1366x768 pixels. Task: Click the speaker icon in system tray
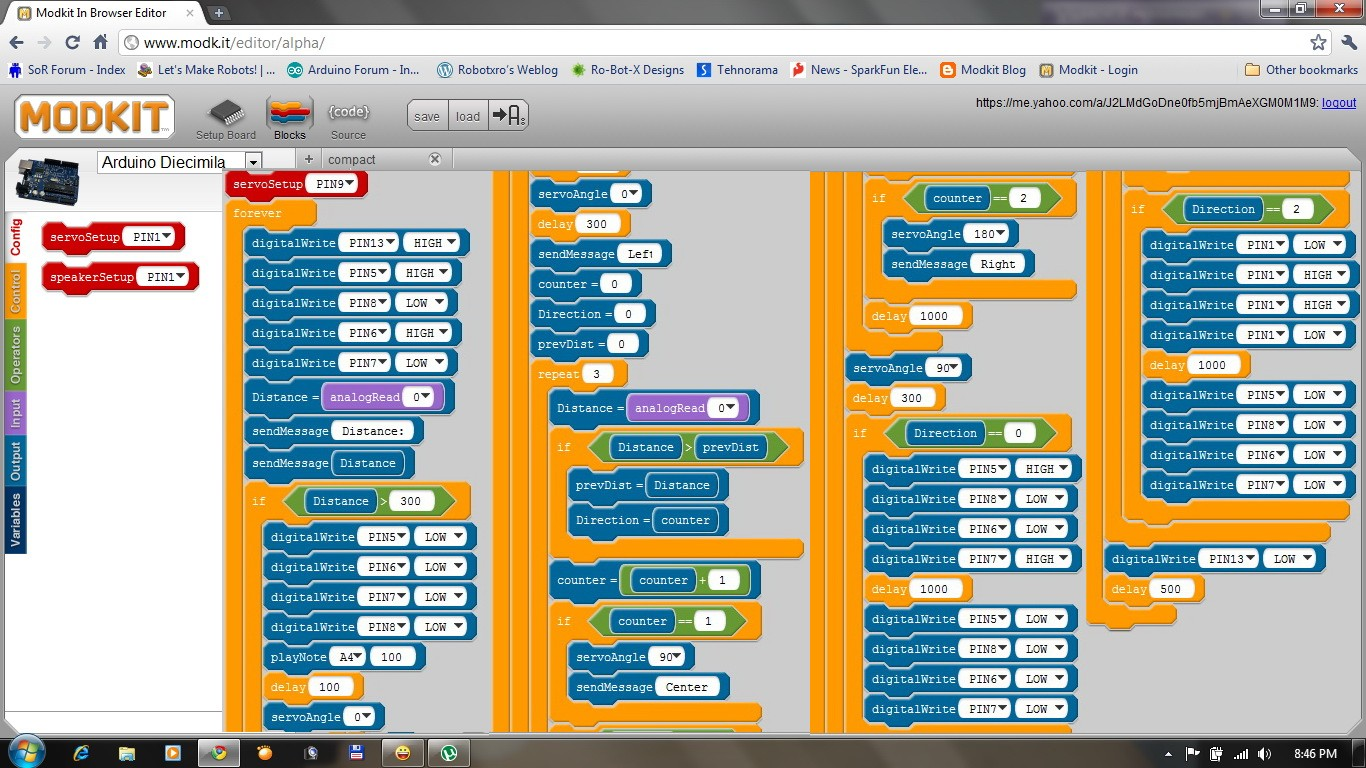click(1262, 752)
